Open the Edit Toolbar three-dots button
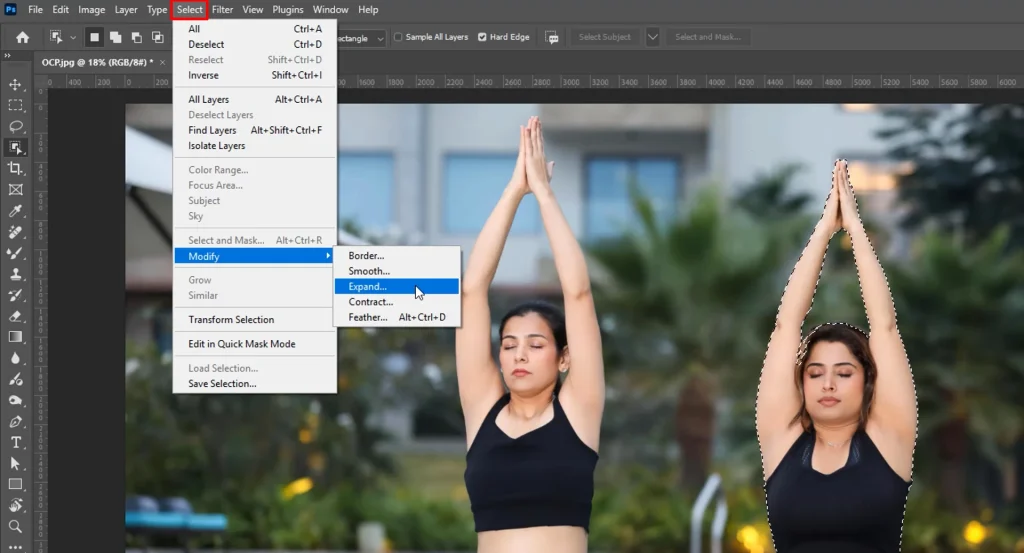 15,546
